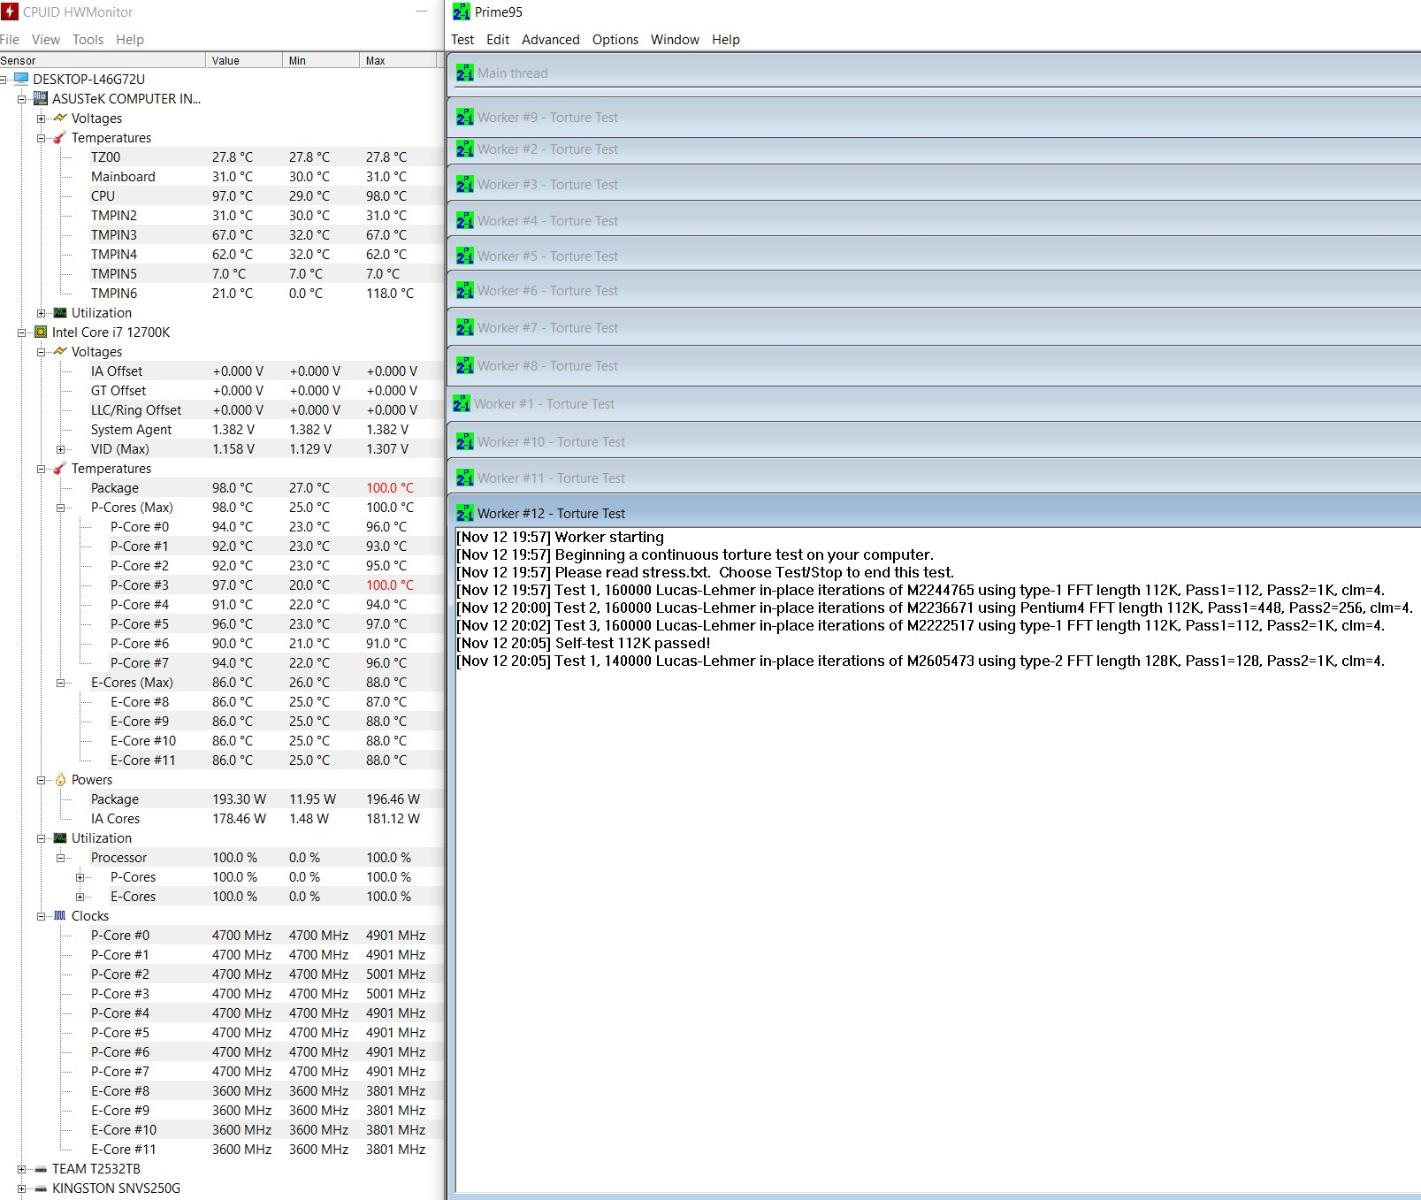Collapse the Powers node
The height and width of the screenshot is (1200, 1421).
[41, 780]
